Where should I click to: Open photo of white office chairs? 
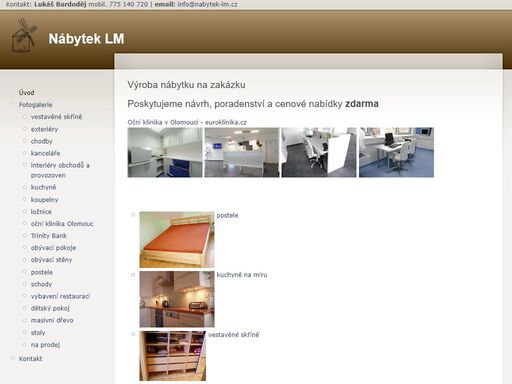coord(319,152)
